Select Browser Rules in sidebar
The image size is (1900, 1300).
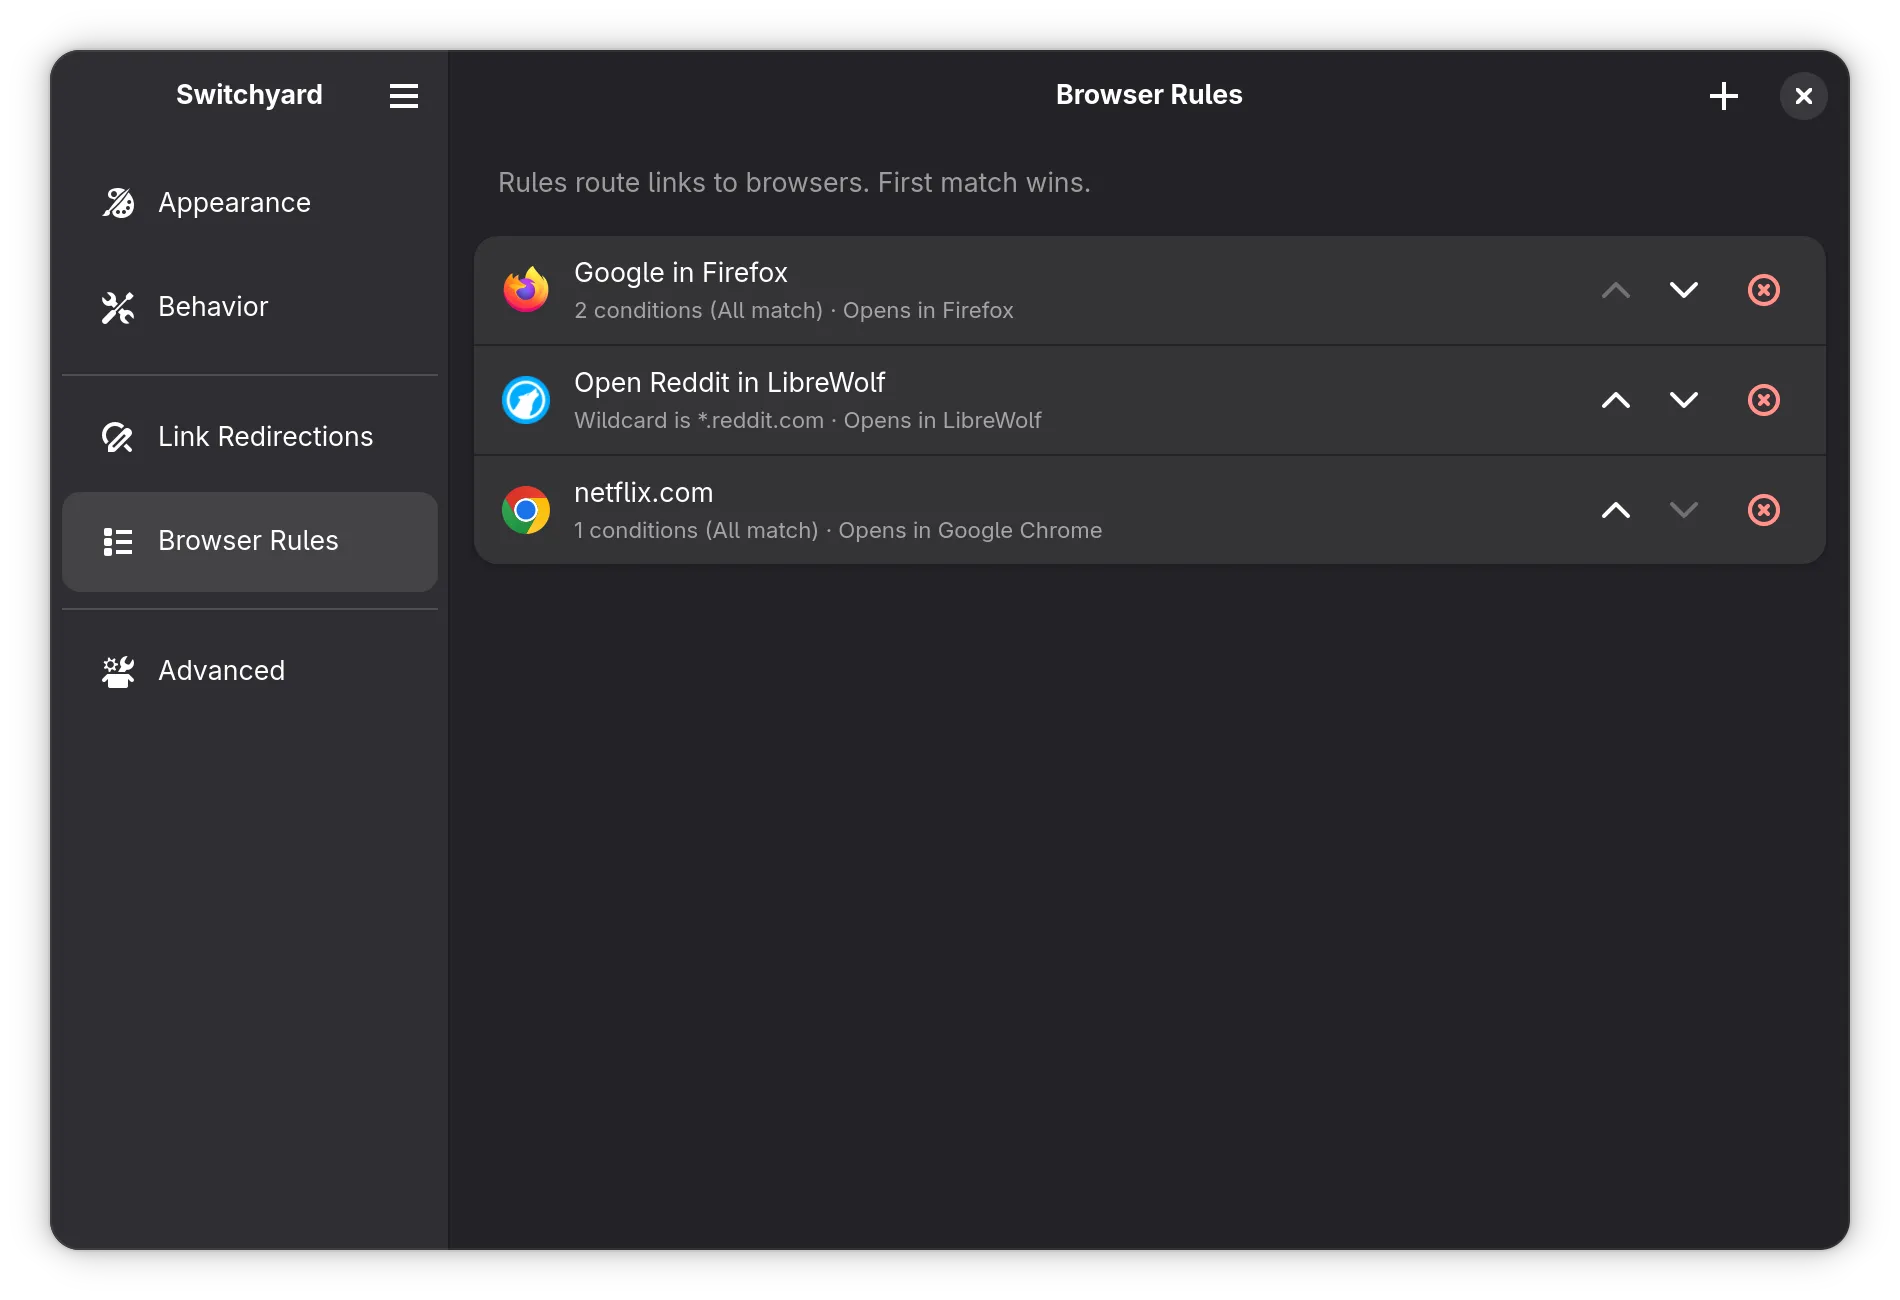click(250, 541)
